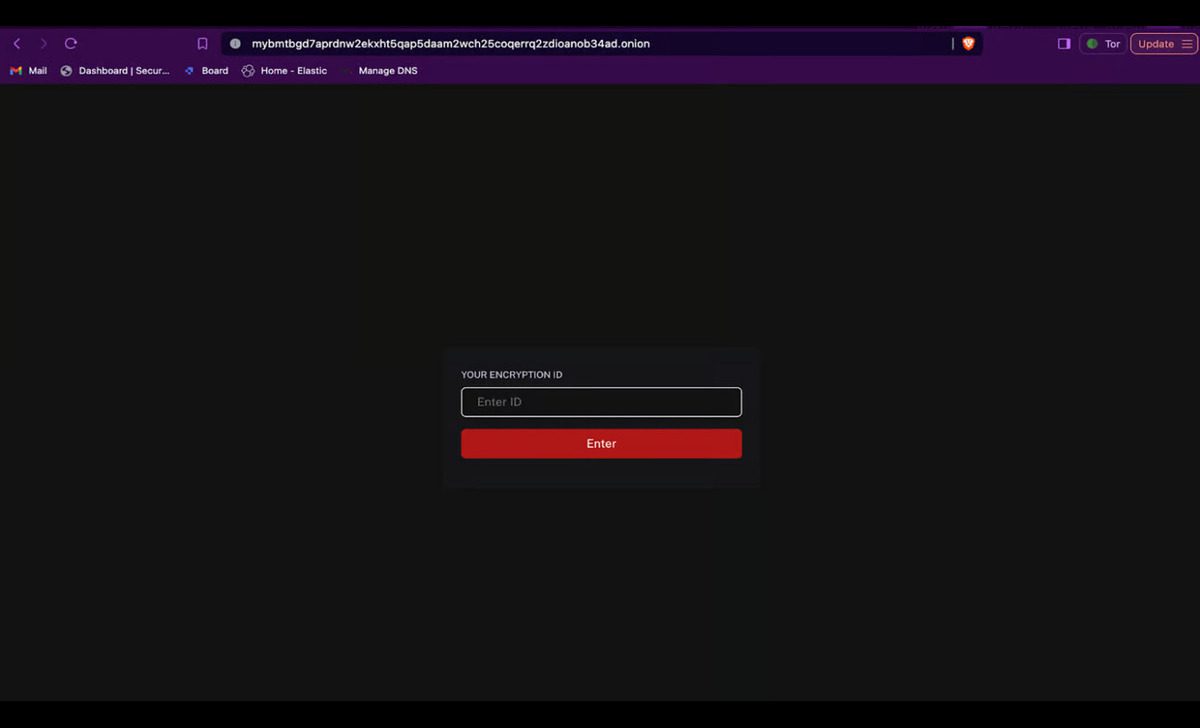This screenshot has height=728, width=1200.
Task: Open the Manage DNS bookmark
Action: [x=387, y=71]
